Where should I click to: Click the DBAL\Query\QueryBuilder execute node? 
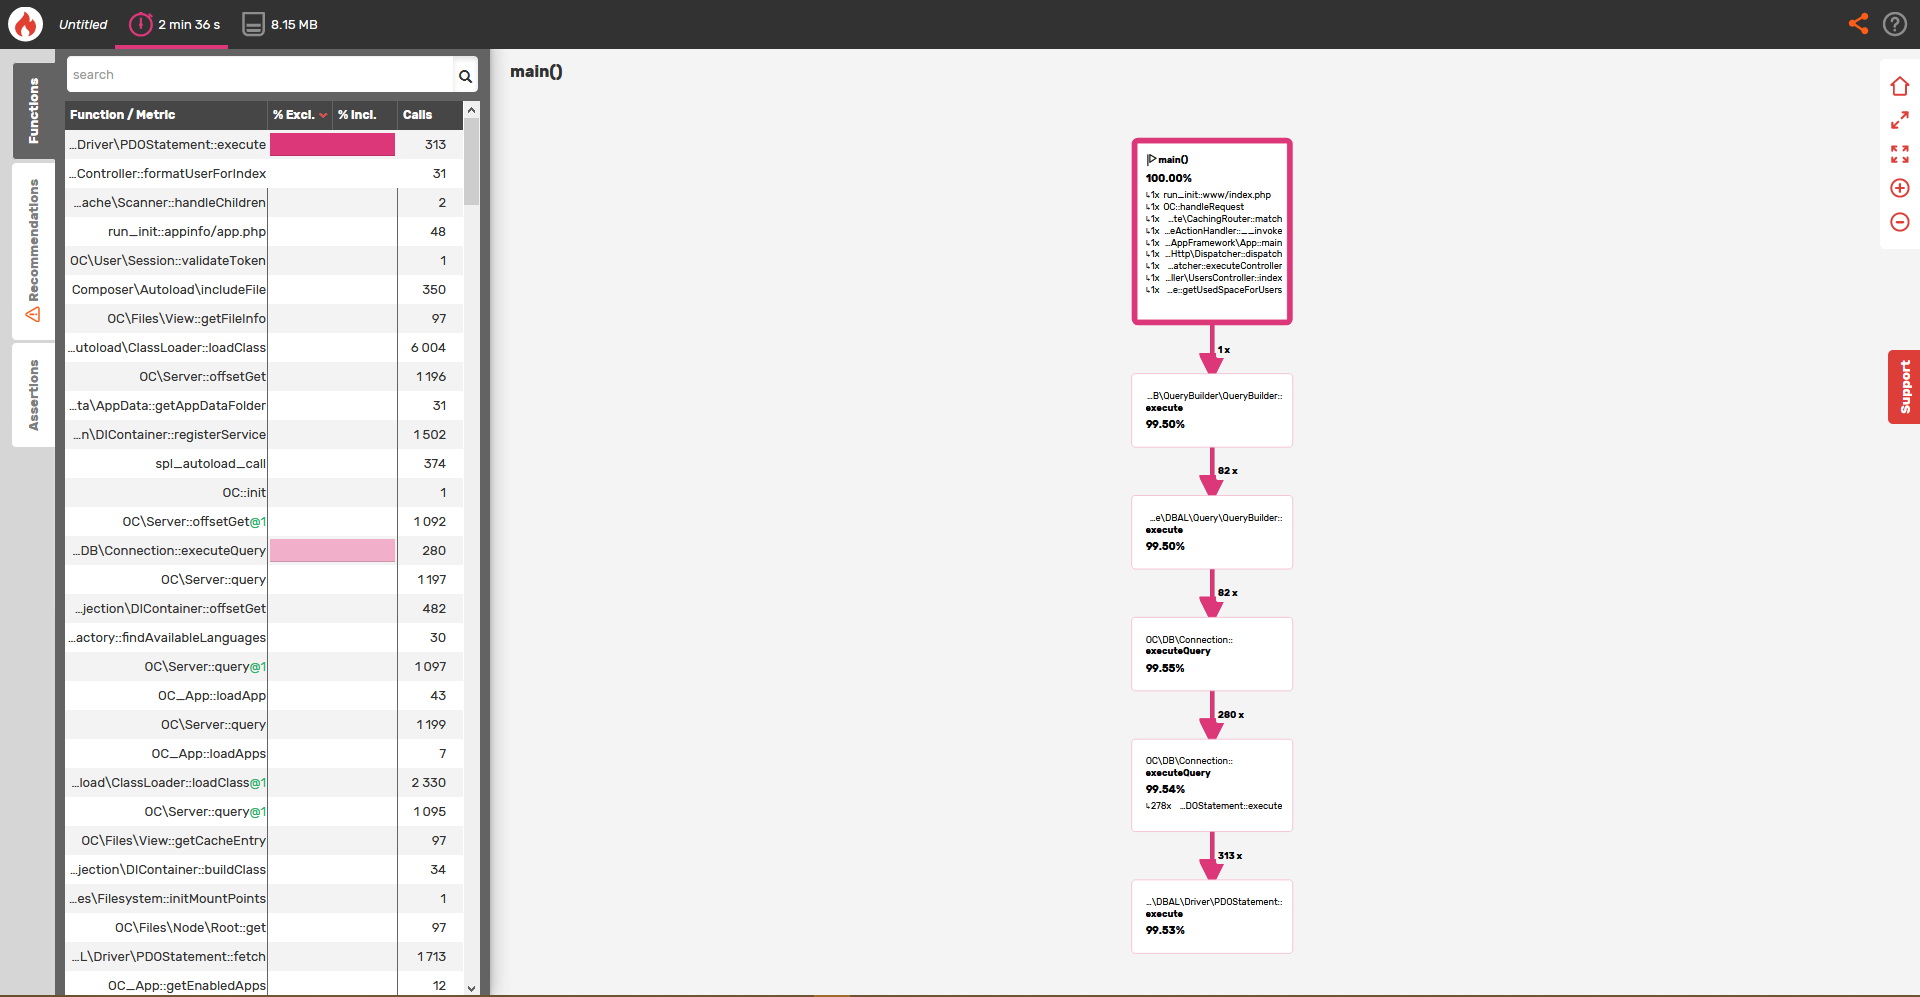pyautogui.click(x=1212, y=532)
